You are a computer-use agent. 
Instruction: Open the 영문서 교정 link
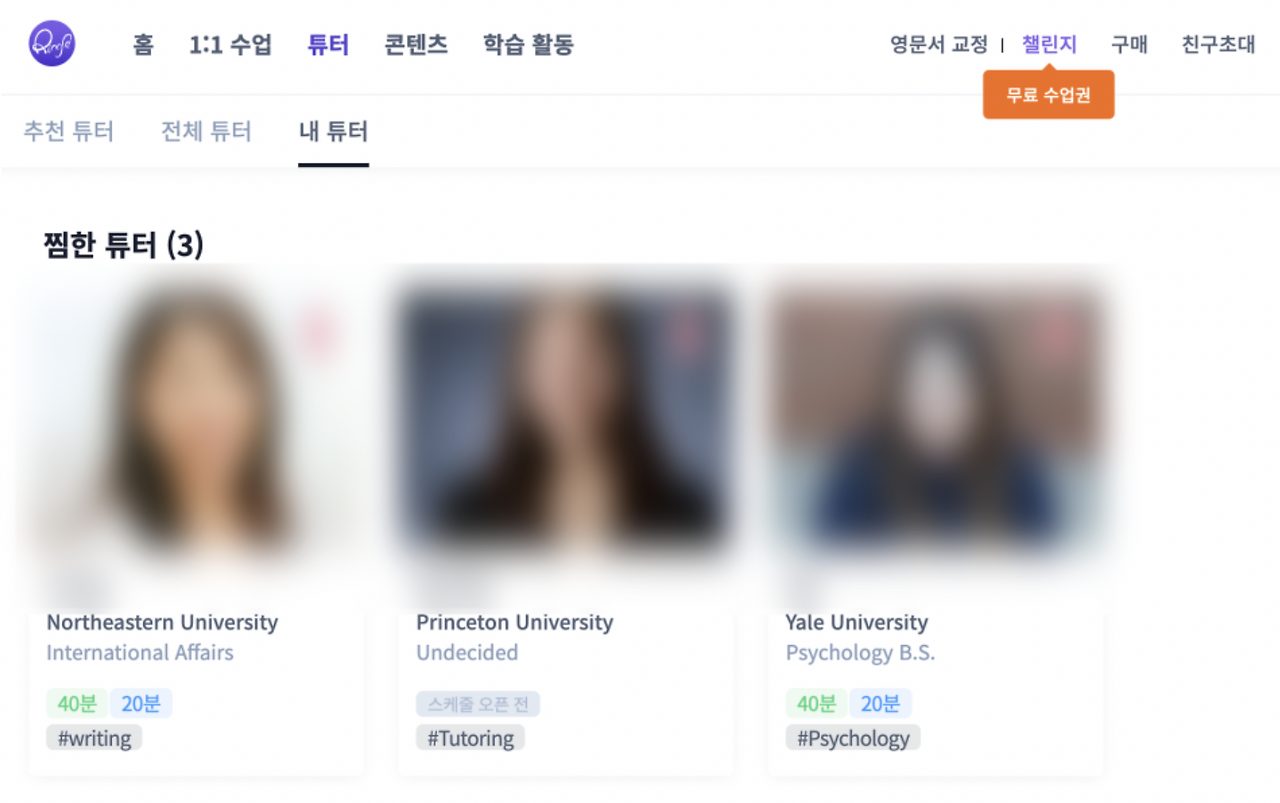pos(939,45)
